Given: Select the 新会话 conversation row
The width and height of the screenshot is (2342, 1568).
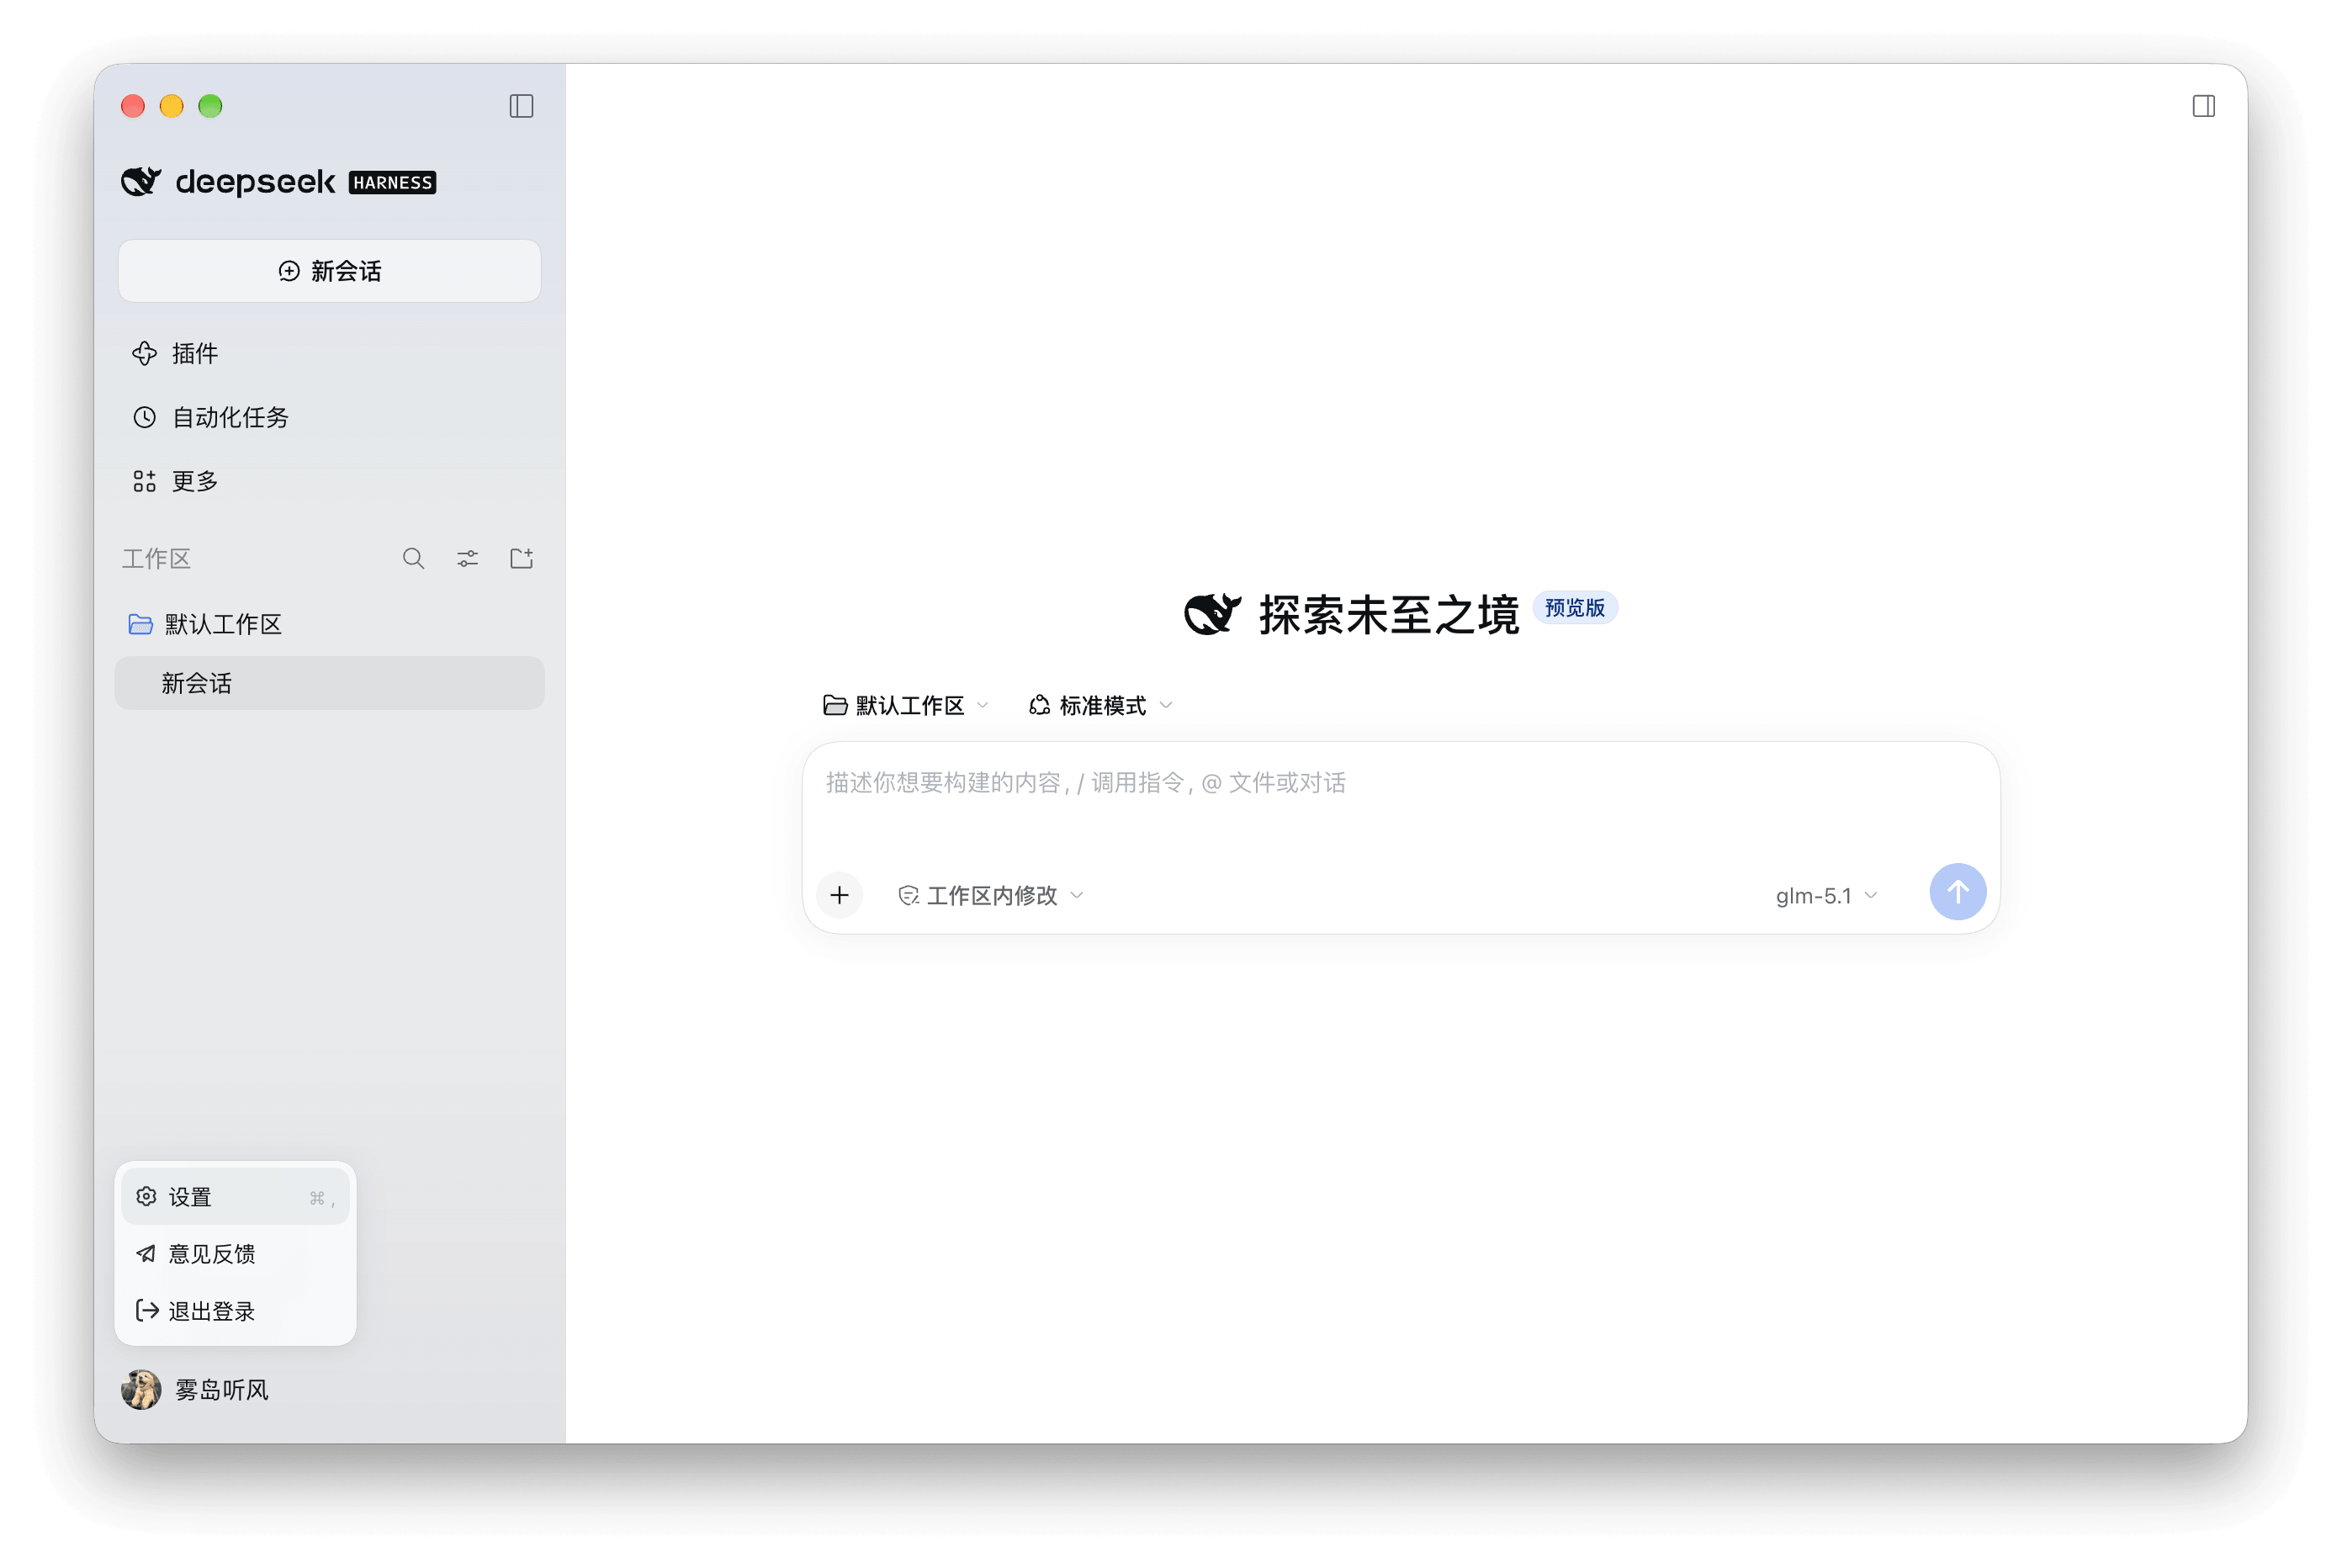Looking at the screenshot, I should click(330, 683).
